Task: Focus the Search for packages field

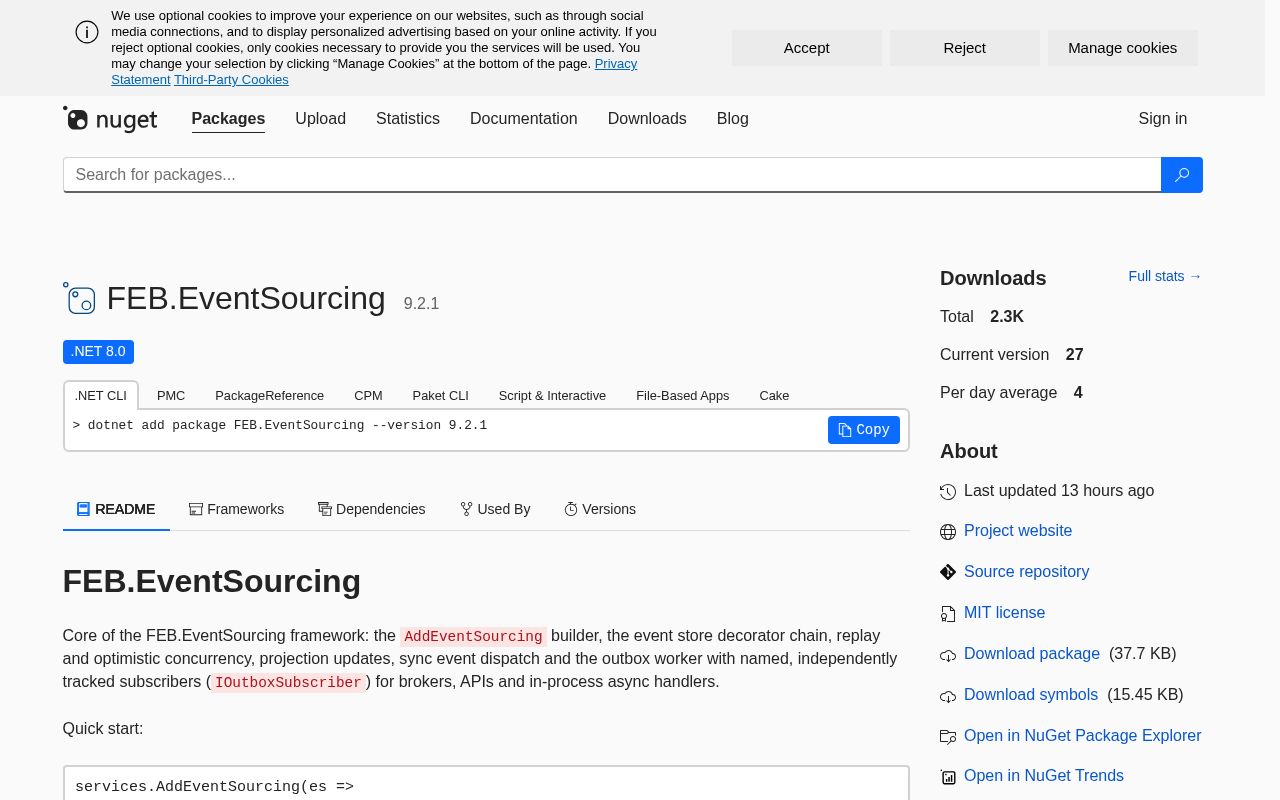Action: pos(612,175)
